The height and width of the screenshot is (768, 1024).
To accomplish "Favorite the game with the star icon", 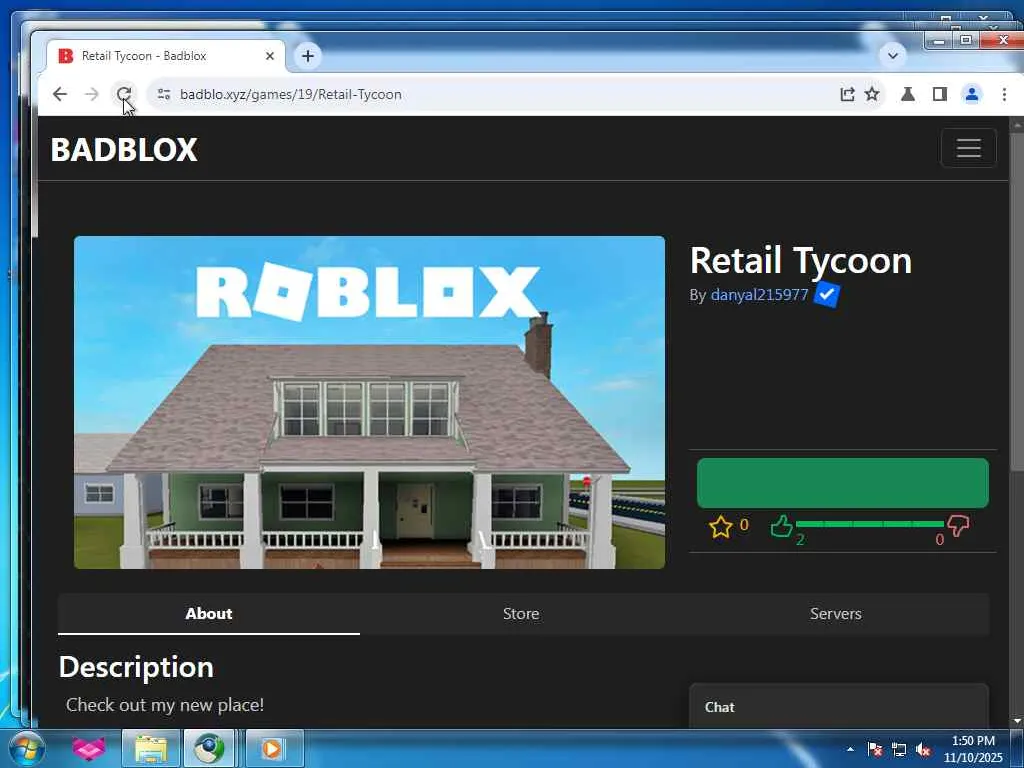I will [x=720, y=526].
